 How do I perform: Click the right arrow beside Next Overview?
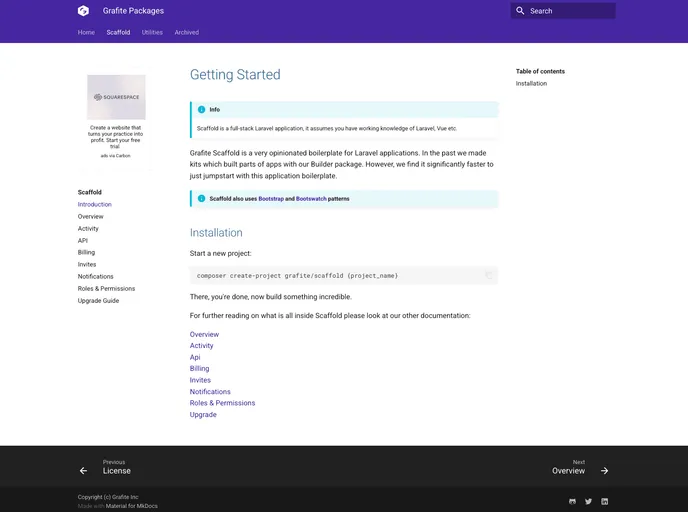pyautogui.click(x=605, y=471)
